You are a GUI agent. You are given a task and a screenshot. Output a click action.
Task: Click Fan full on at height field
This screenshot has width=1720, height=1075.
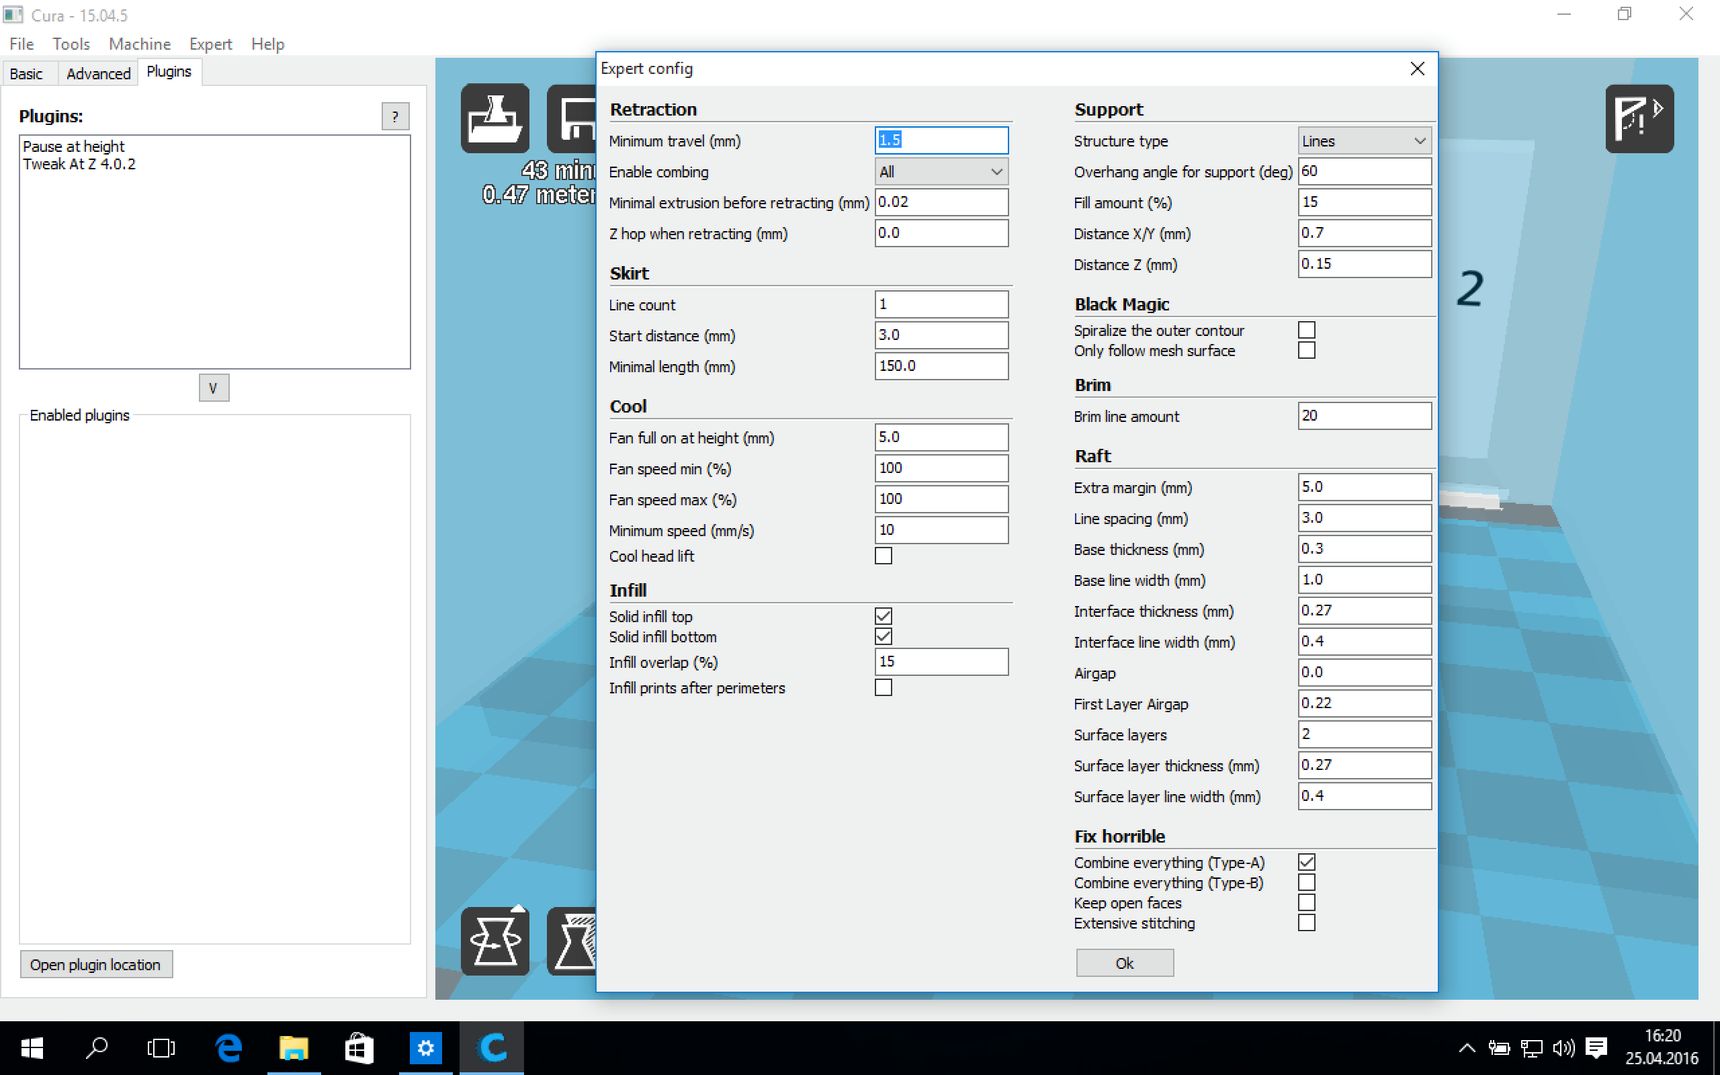click(941, 437)
